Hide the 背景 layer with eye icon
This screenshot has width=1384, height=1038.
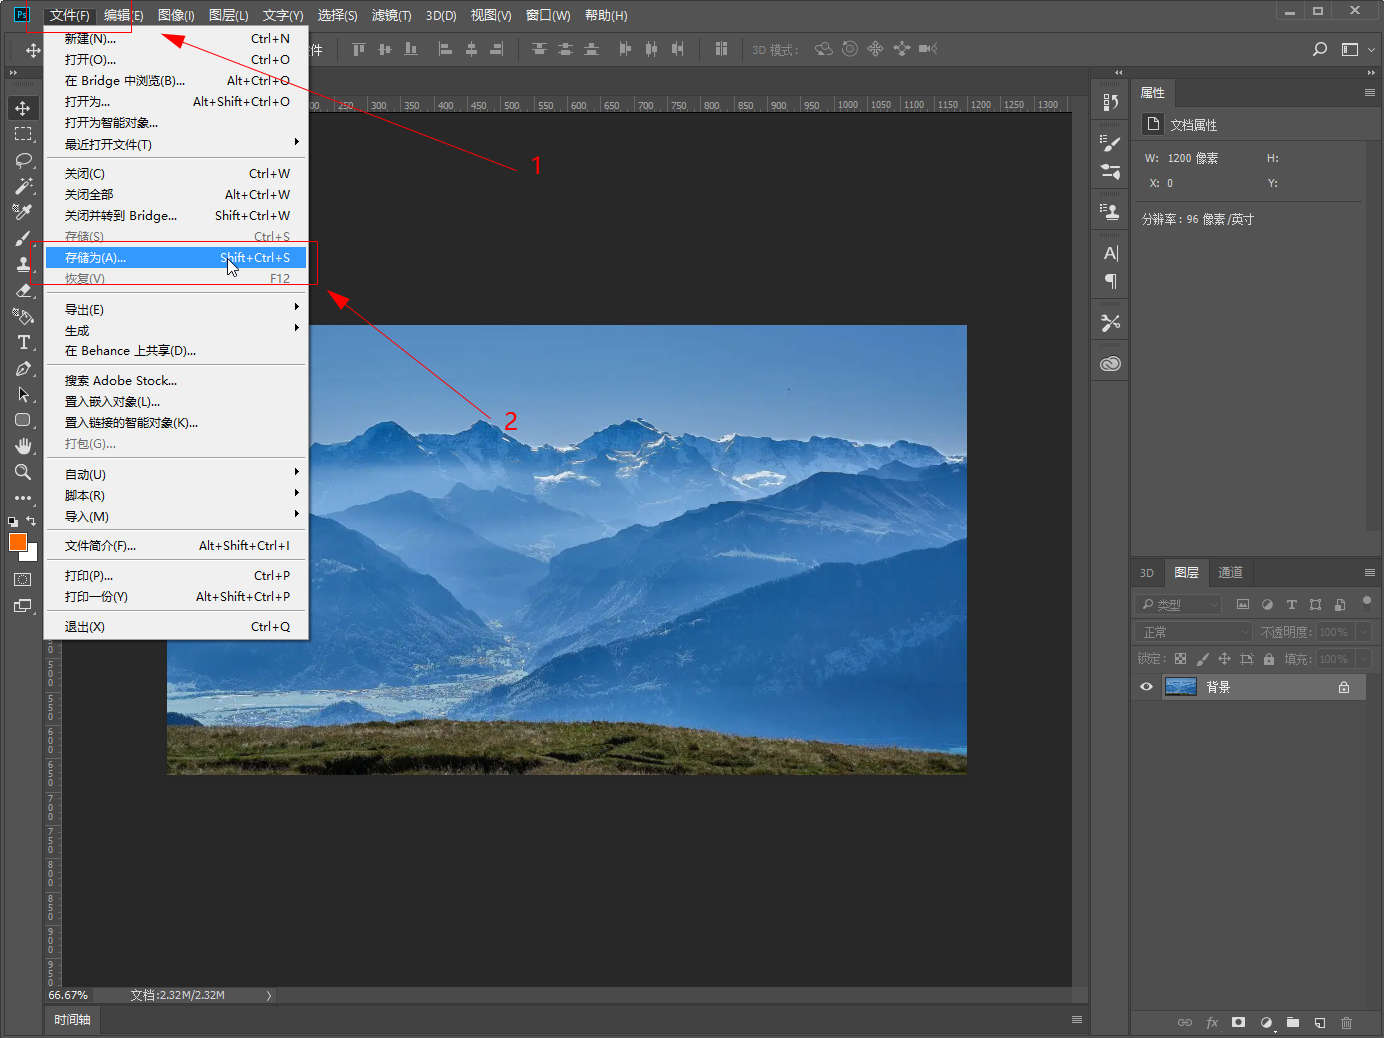pos(1146,687)
